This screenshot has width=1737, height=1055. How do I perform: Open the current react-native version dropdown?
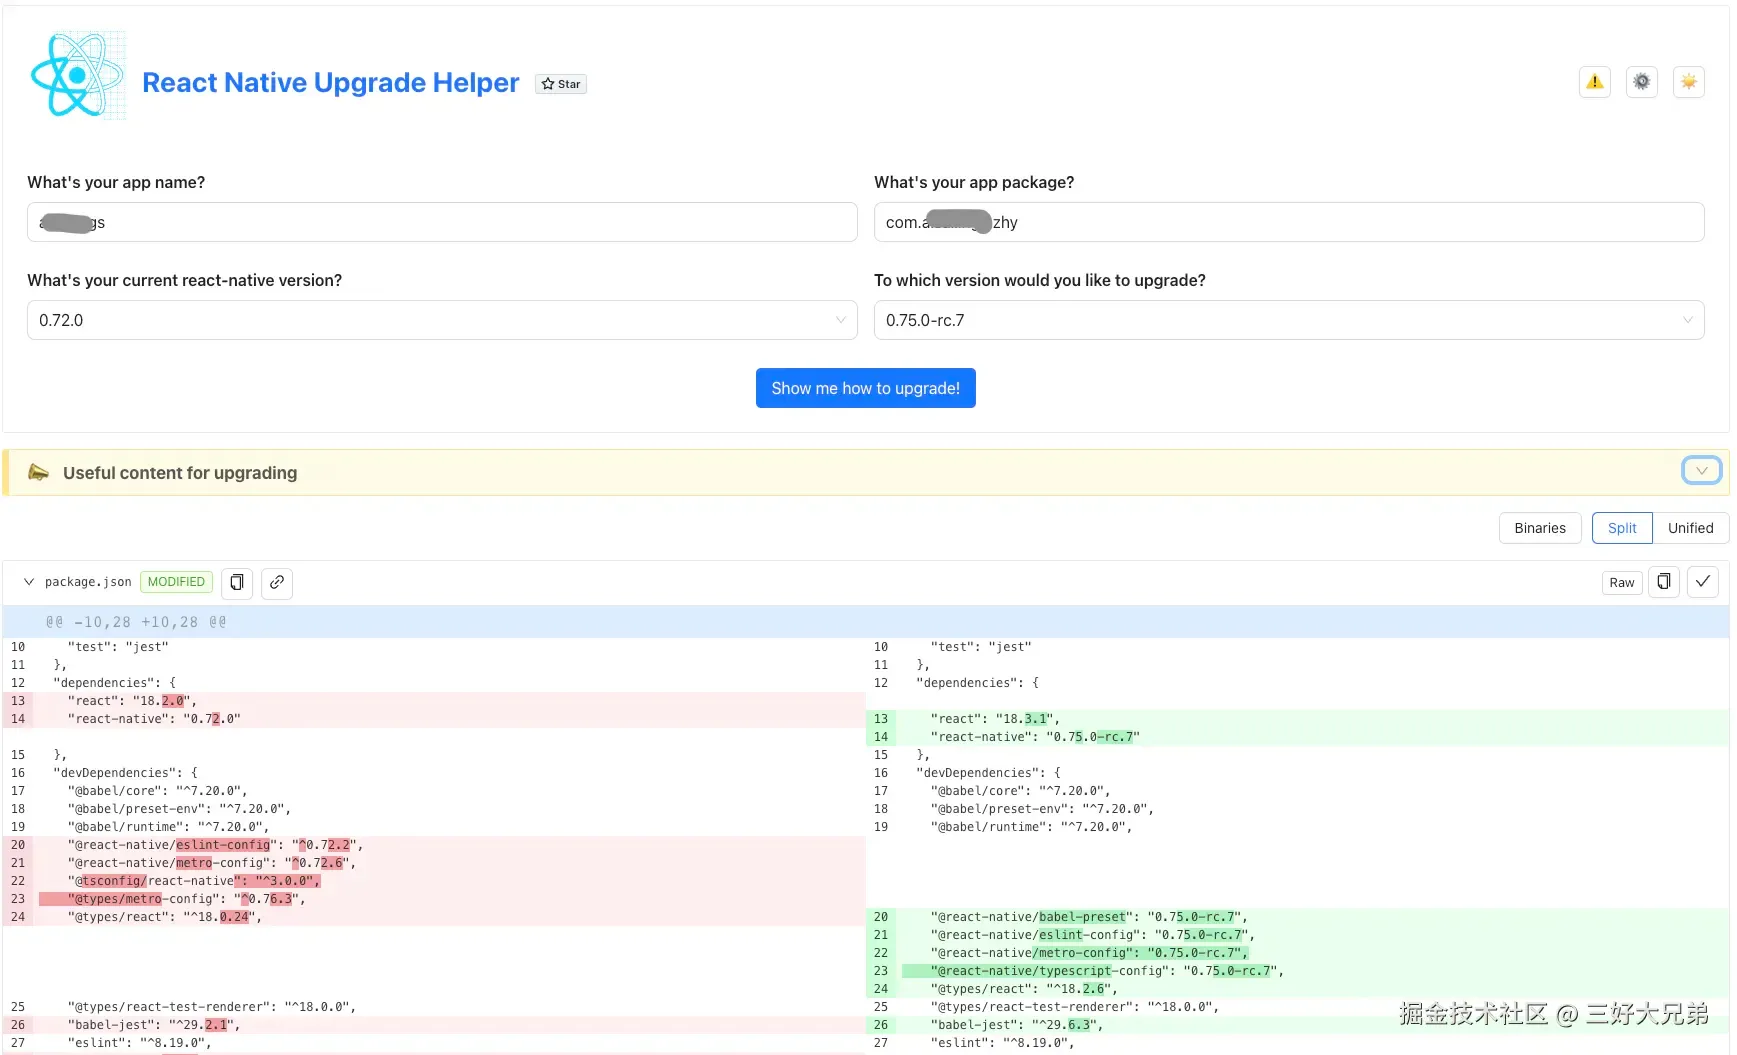click(442, 320)
